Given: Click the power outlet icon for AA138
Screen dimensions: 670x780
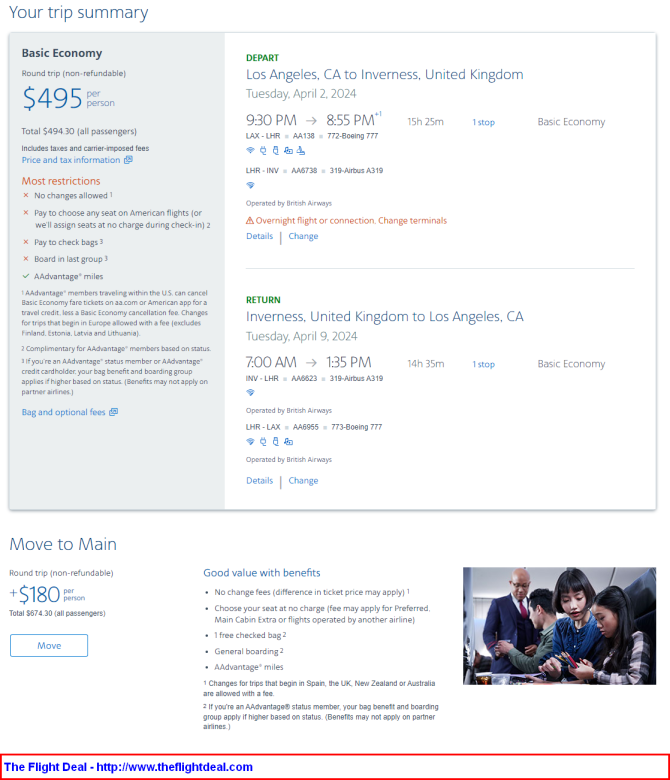Looking at the screenshot, I should pos(263,150).
